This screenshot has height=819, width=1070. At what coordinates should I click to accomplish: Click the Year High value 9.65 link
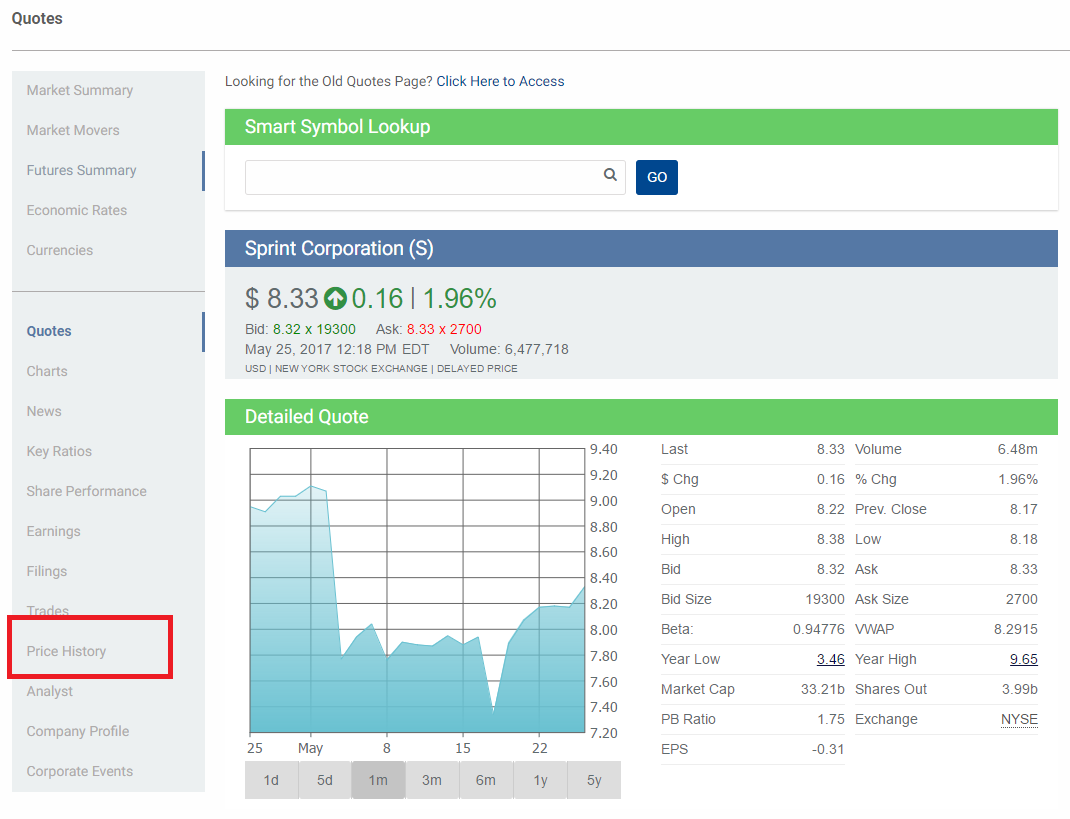(1024, 659)
